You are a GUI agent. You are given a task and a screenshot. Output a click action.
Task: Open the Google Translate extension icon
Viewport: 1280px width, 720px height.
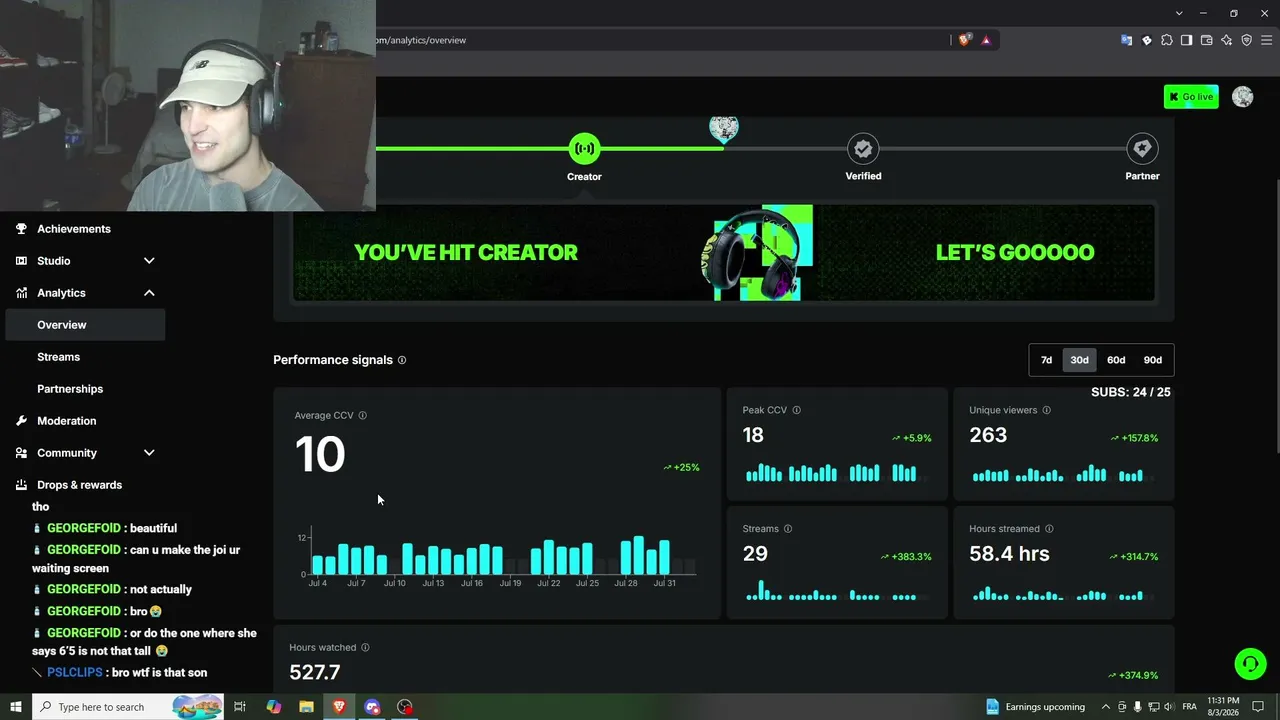(1127, 40)
